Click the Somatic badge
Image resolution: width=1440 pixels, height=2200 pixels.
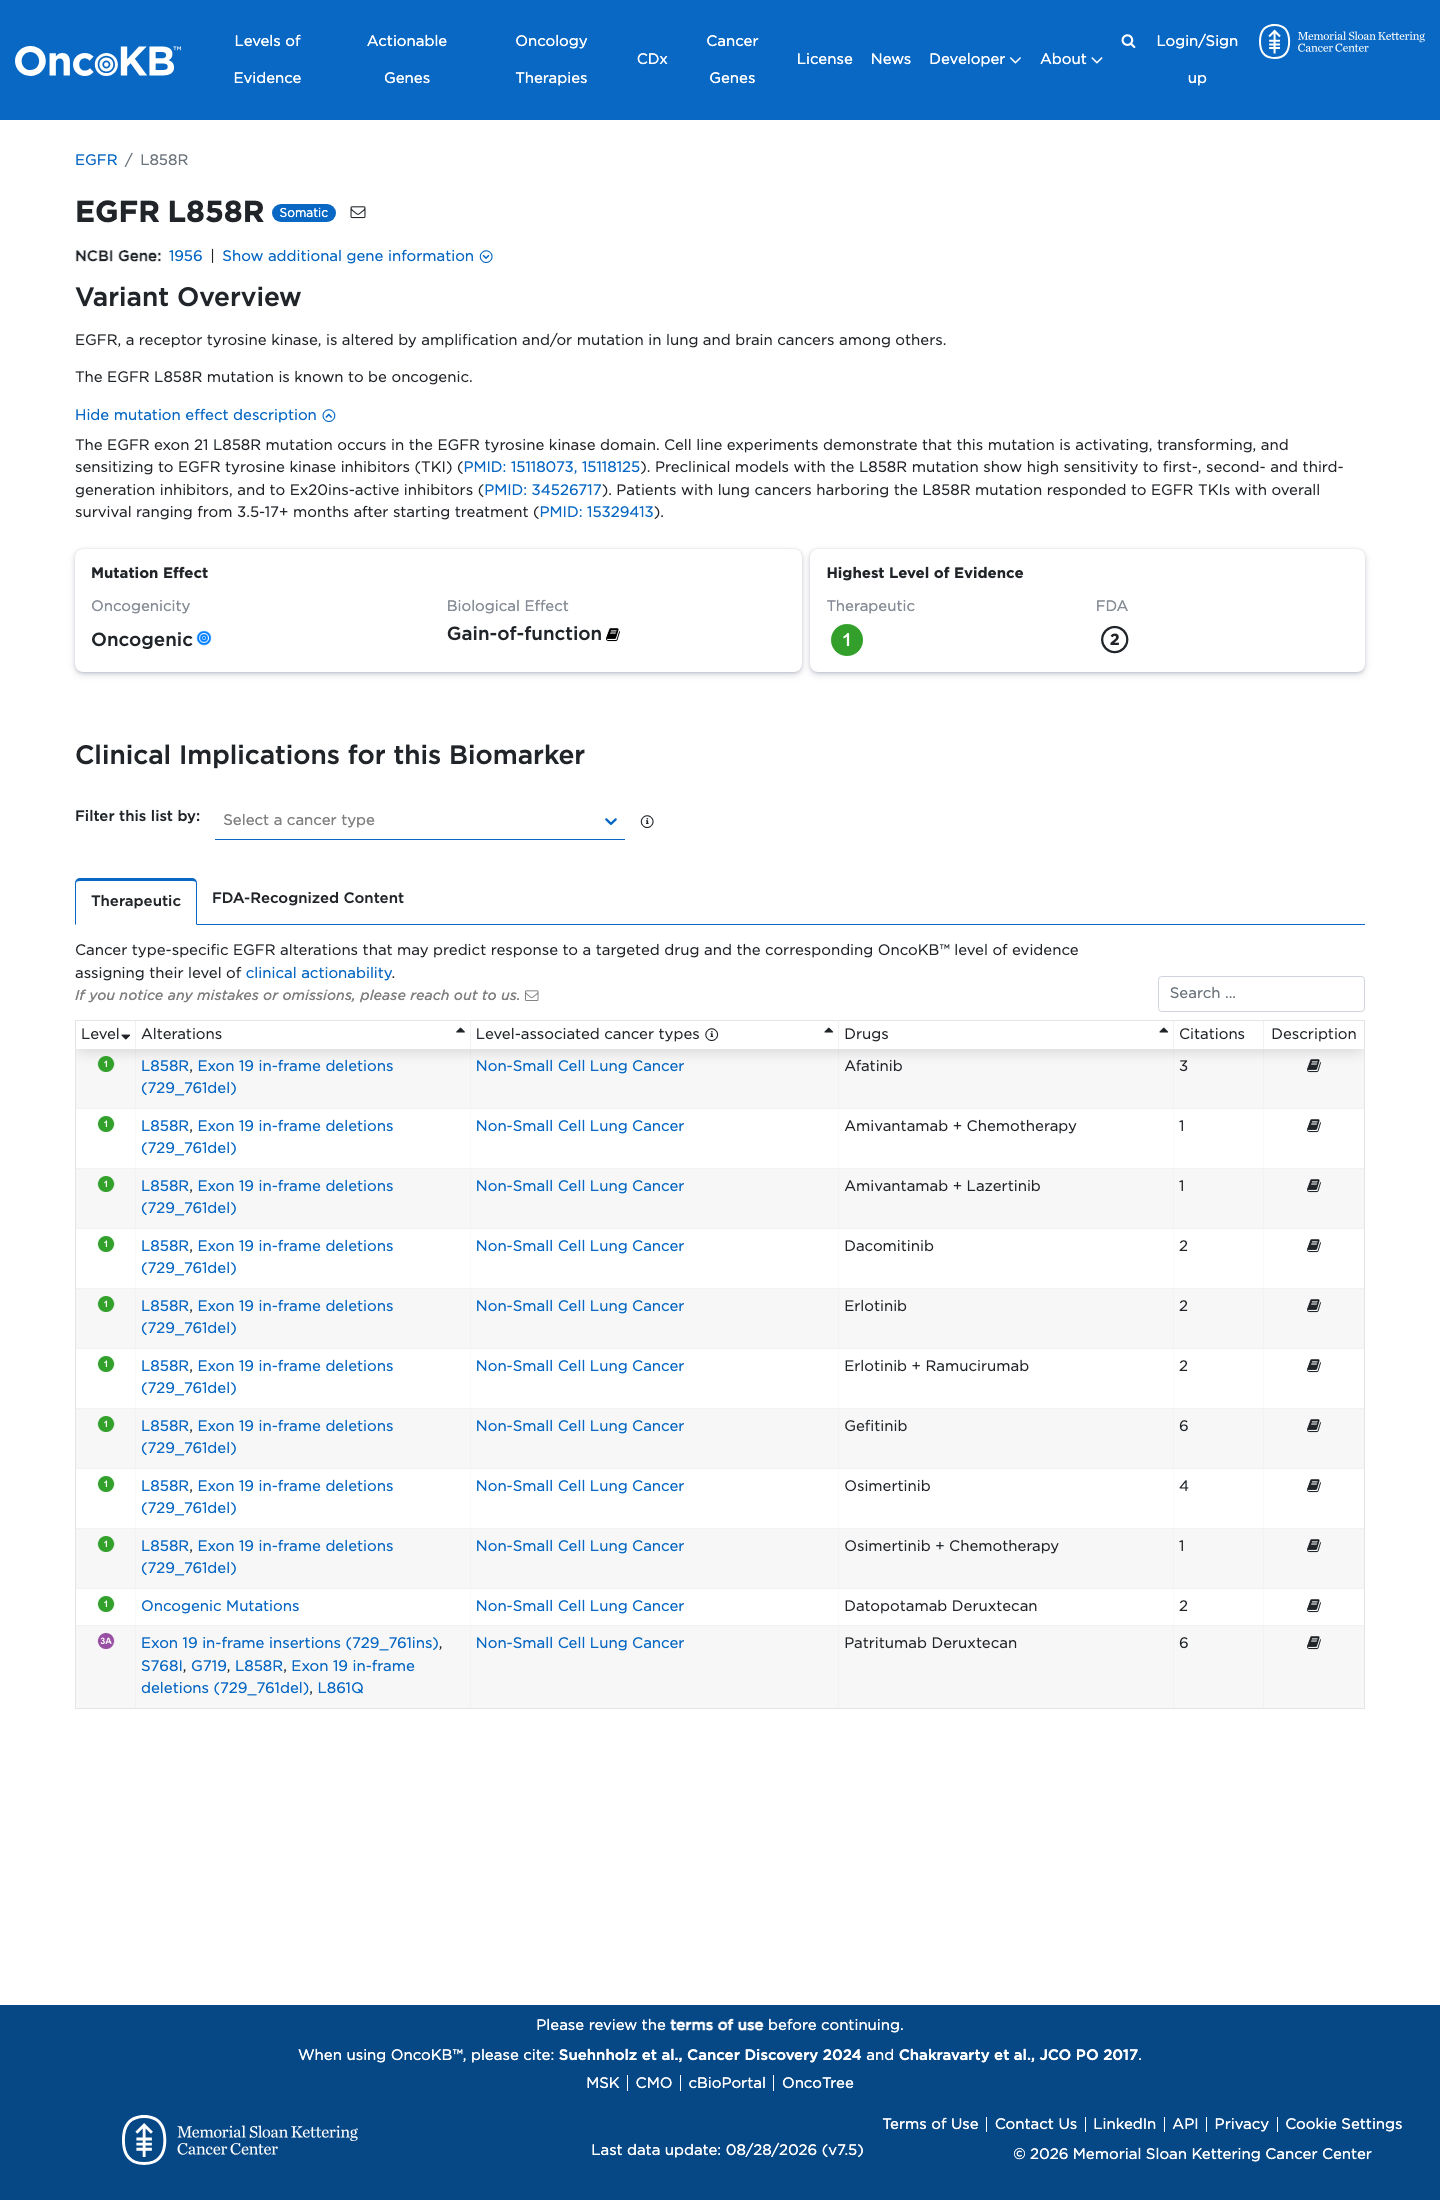[304, 213]
